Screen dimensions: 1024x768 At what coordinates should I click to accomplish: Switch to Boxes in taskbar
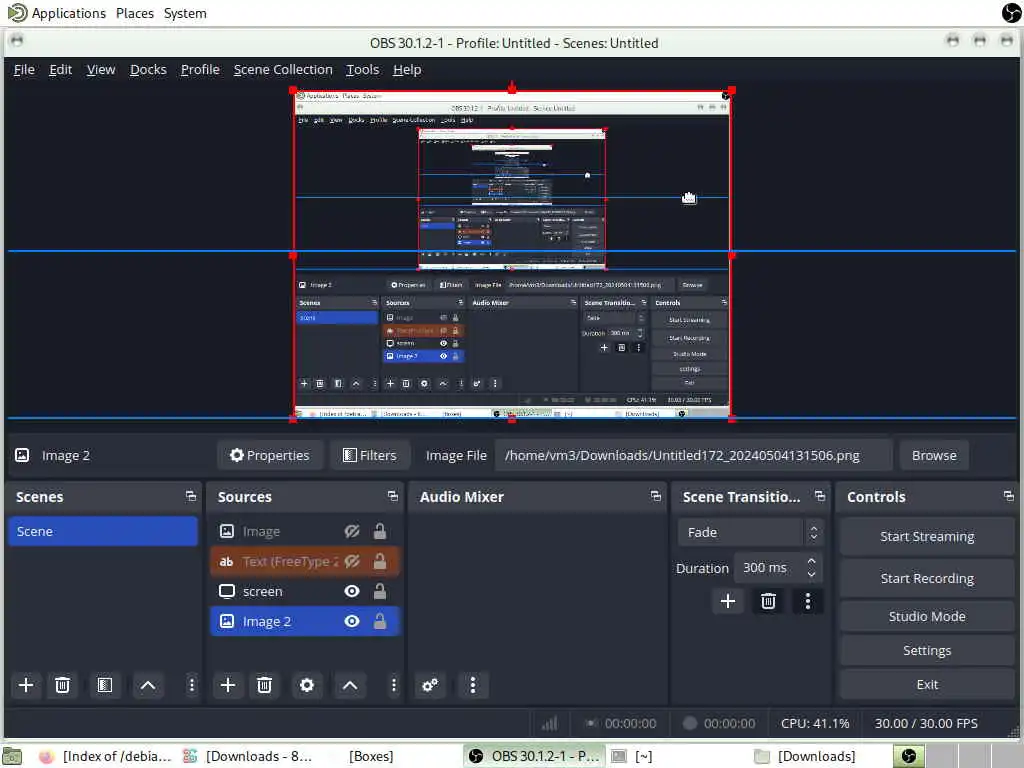click(371, 756)
